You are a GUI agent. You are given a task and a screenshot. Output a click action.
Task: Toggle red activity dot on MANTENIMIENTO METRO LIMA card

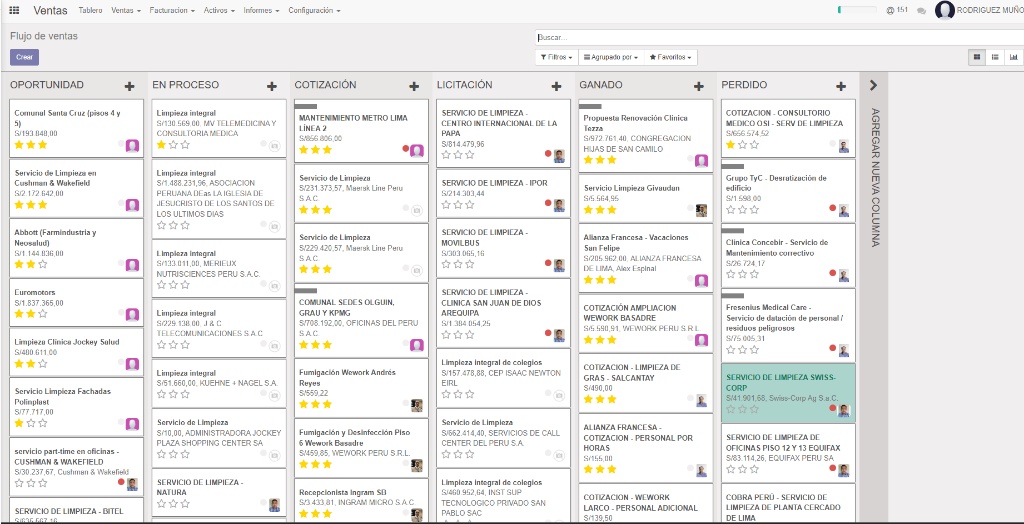[x=406, y=148]
